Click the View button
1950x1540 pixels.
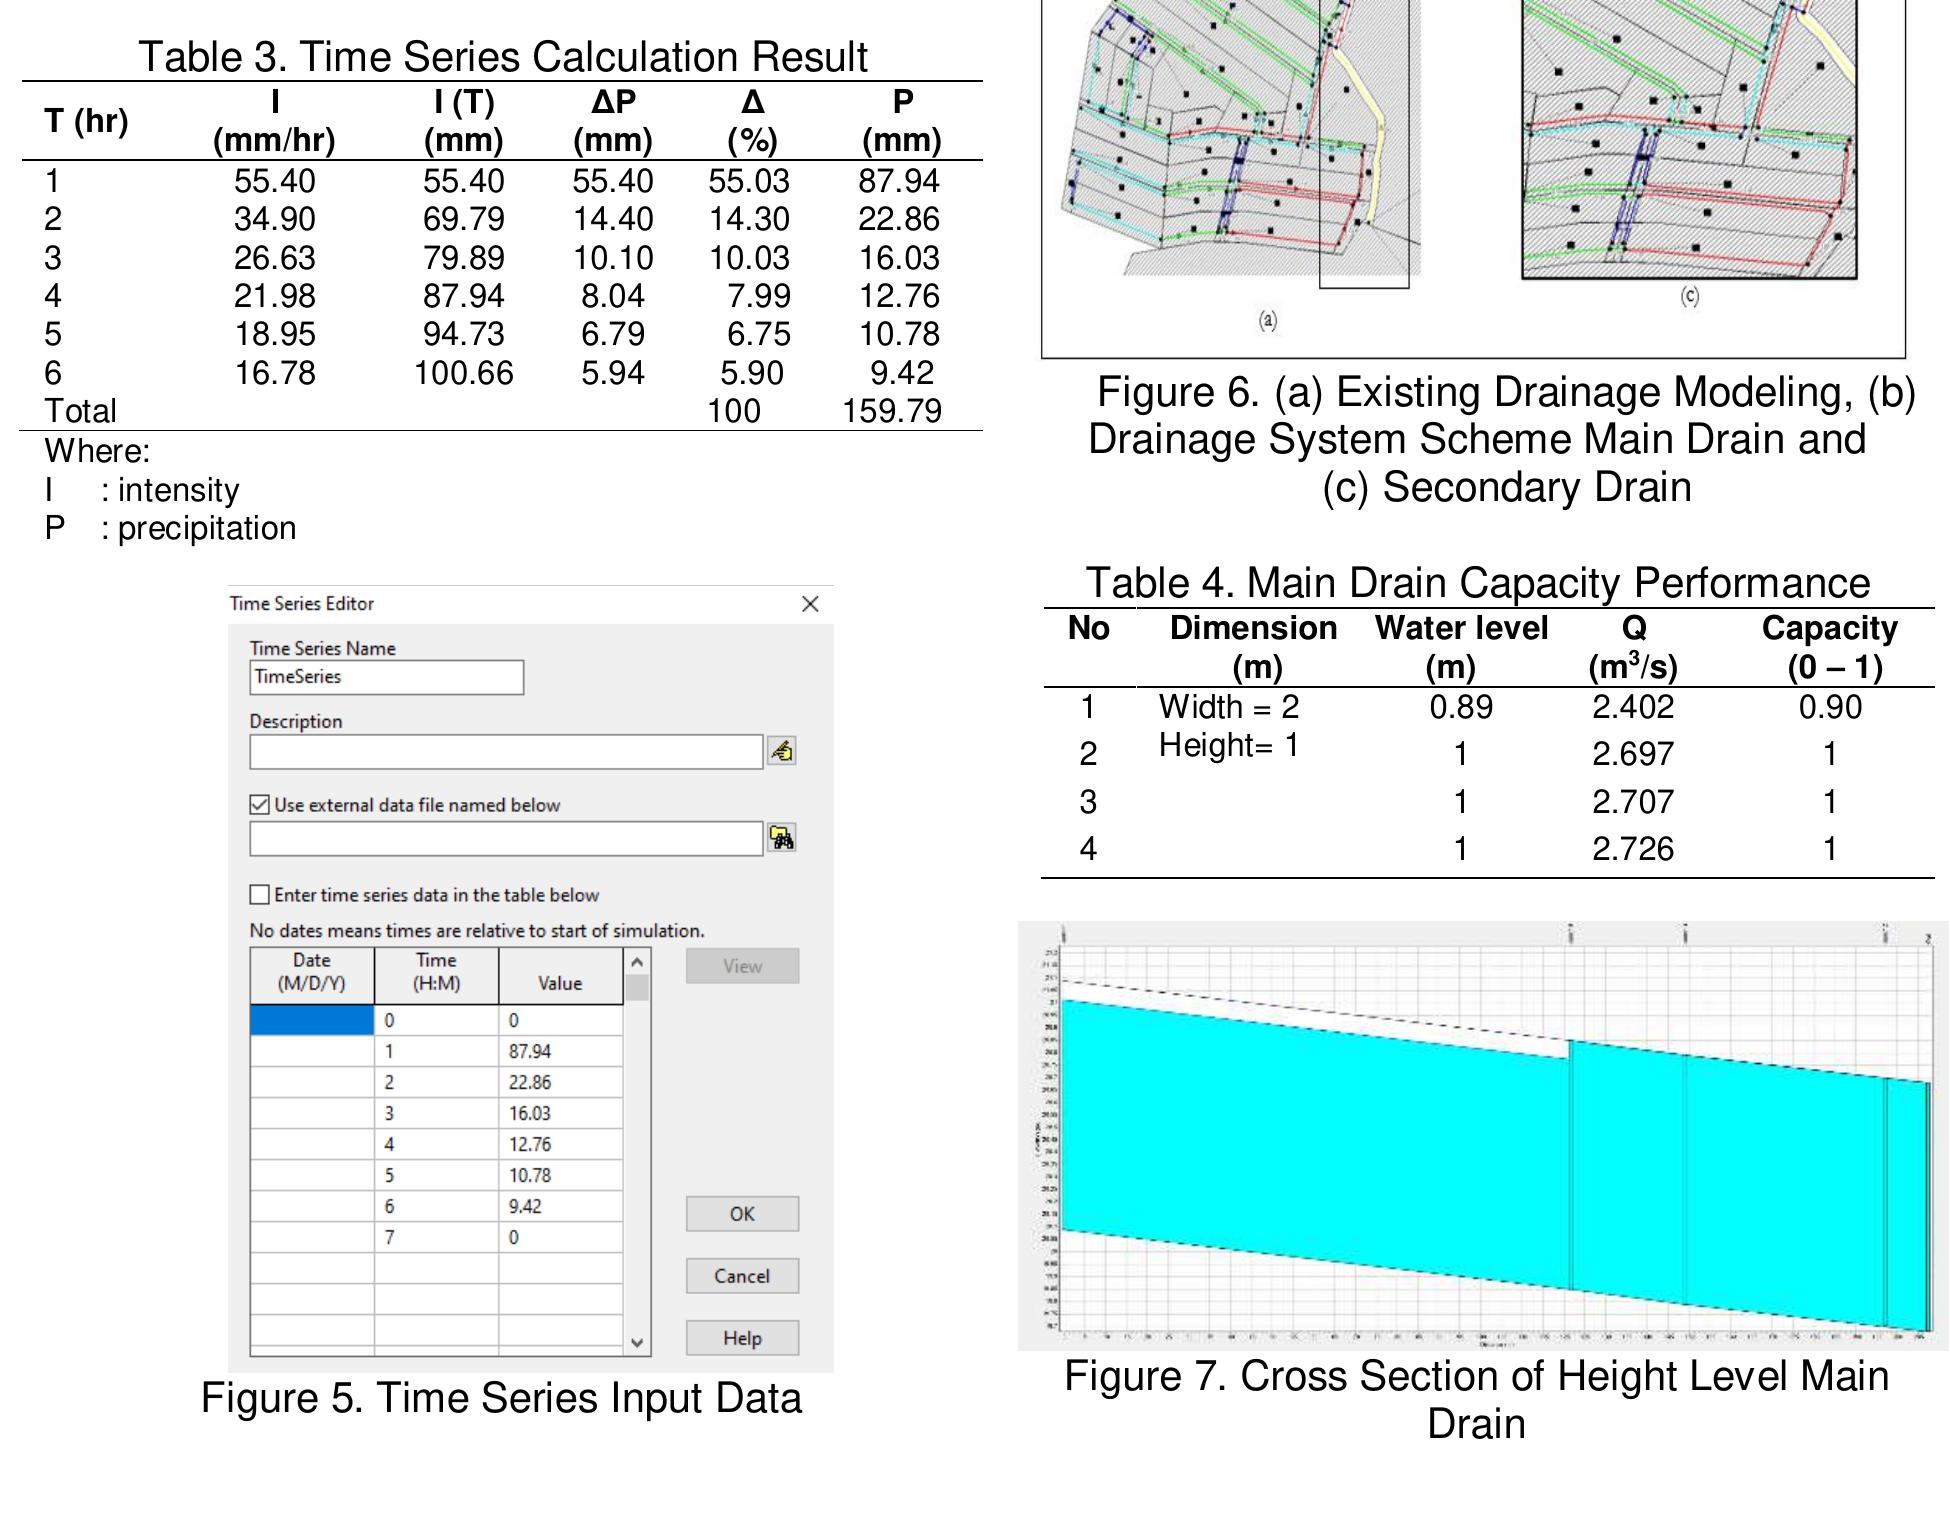pyautogui.click(x=742, y=966)
